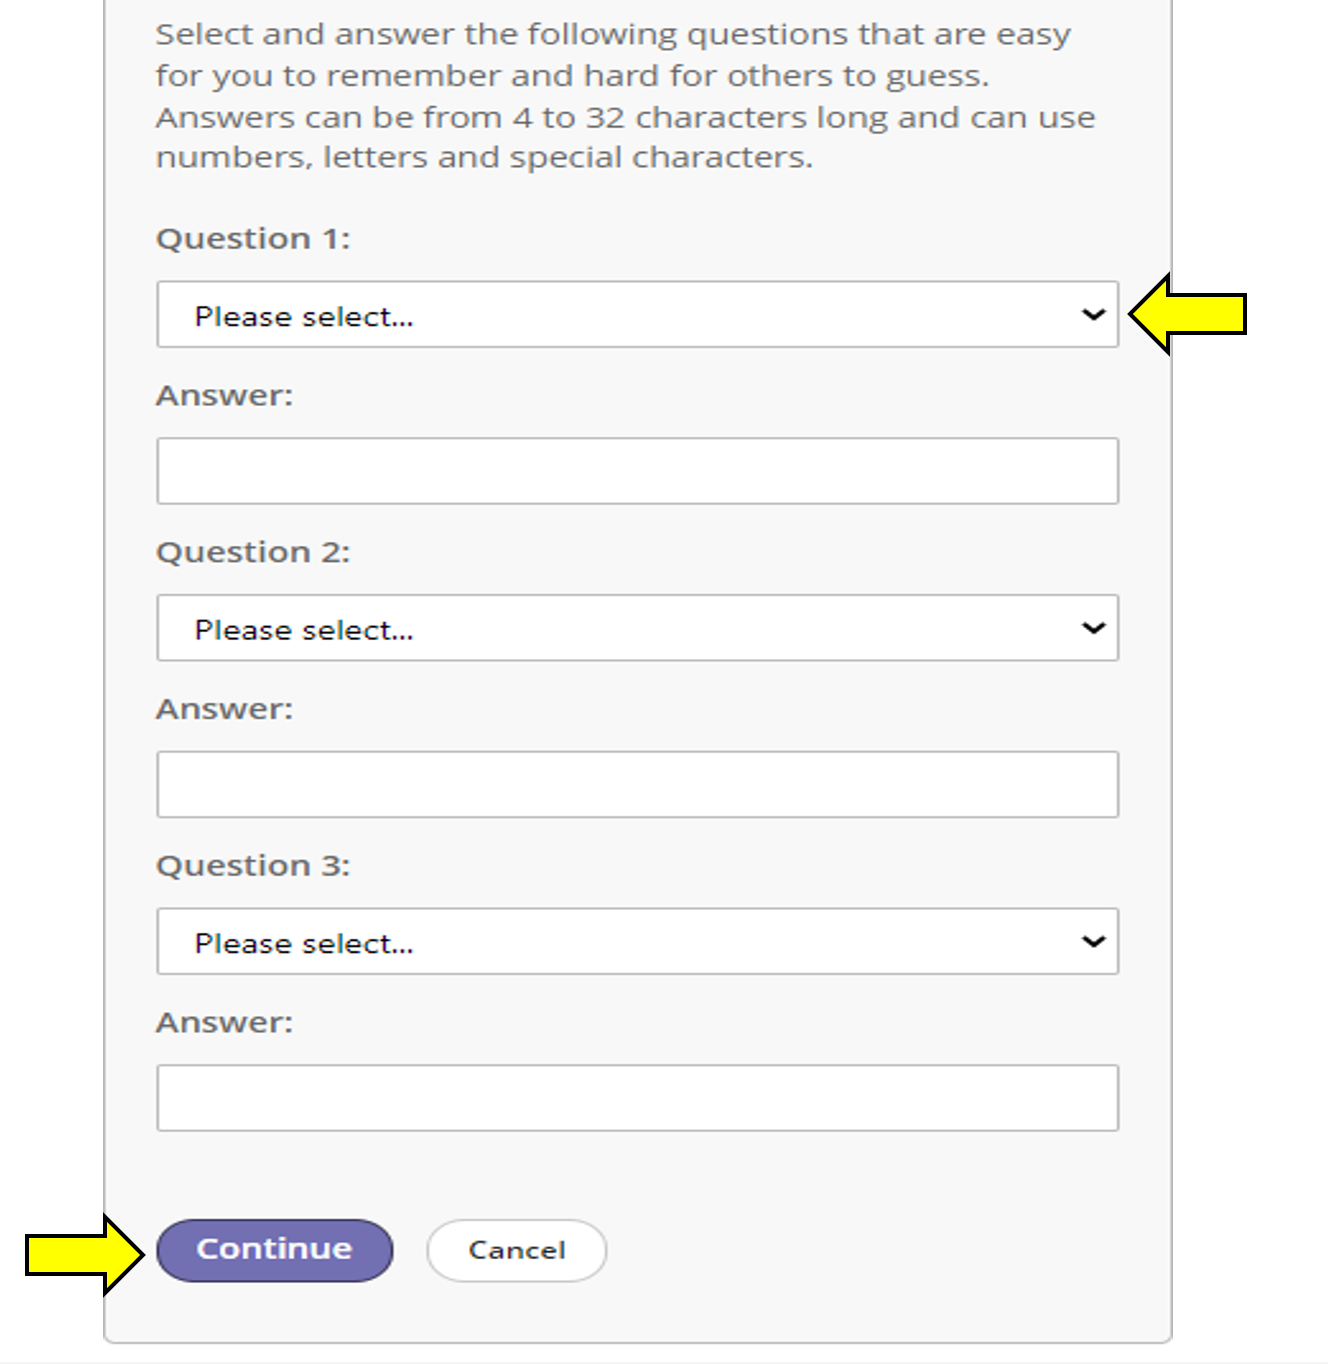
Task: Click the Answer label below Question 2
Action: coord(225,709)
